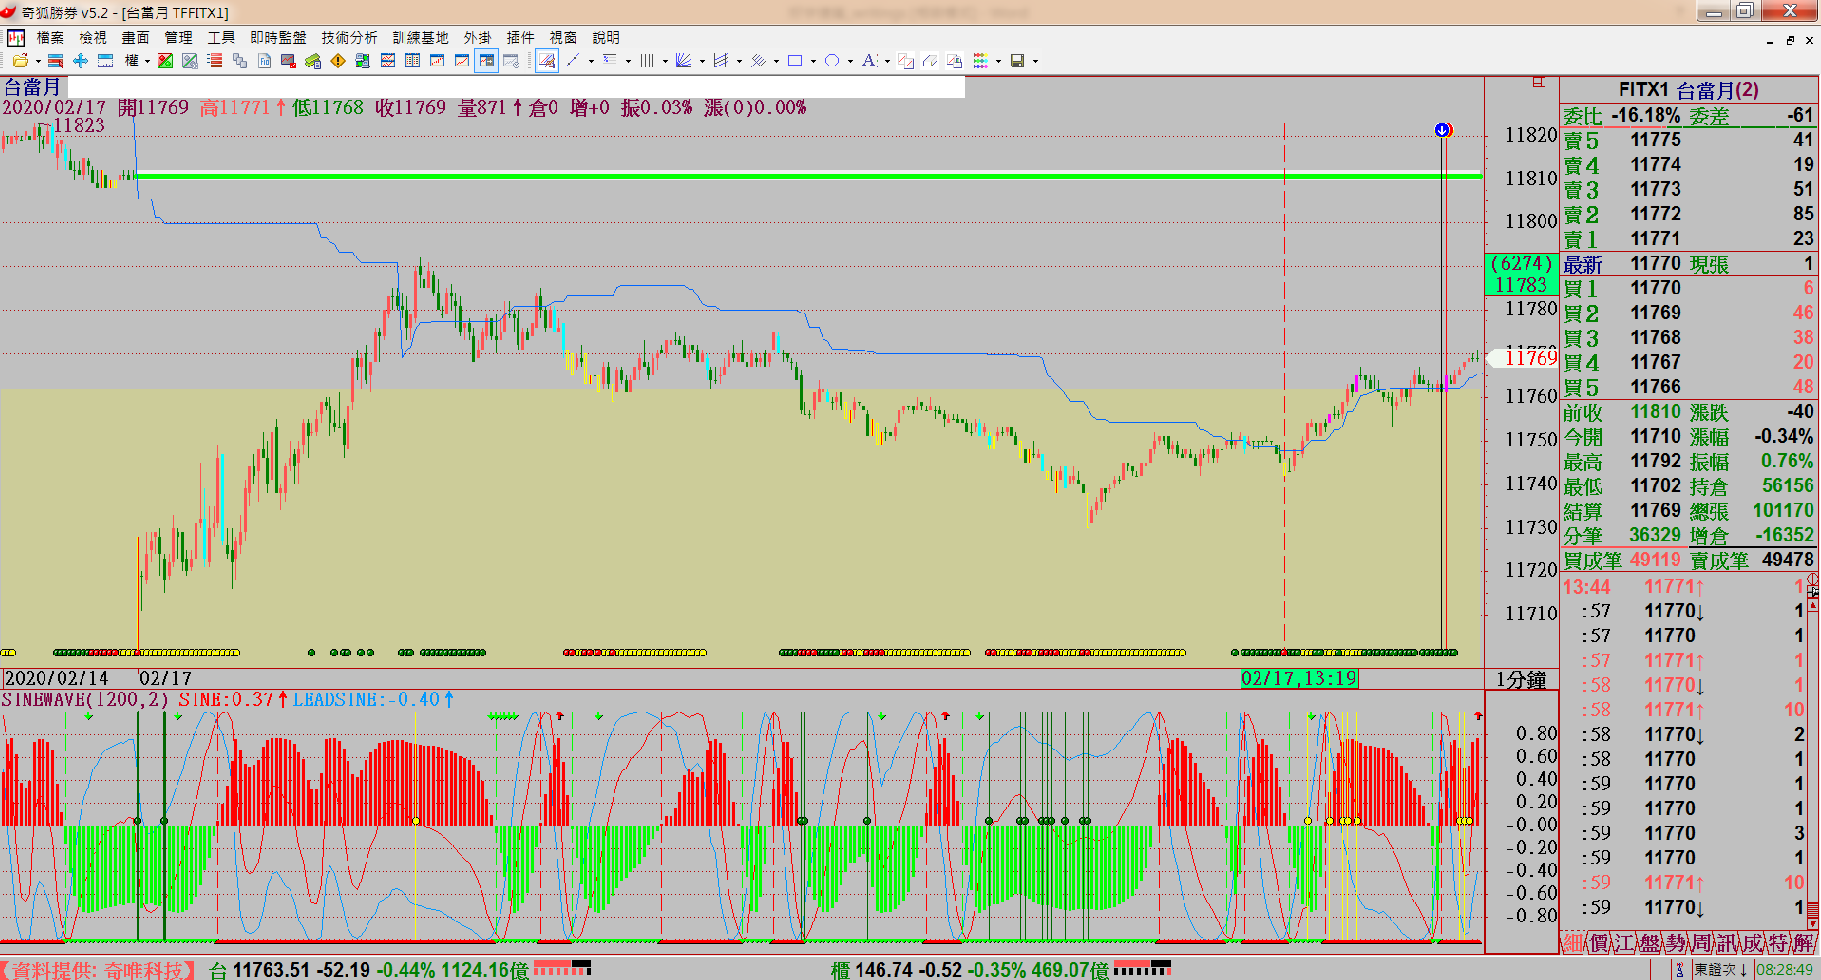Open the 檢視 menu
1821x980 pixels.
coord(93,37)
